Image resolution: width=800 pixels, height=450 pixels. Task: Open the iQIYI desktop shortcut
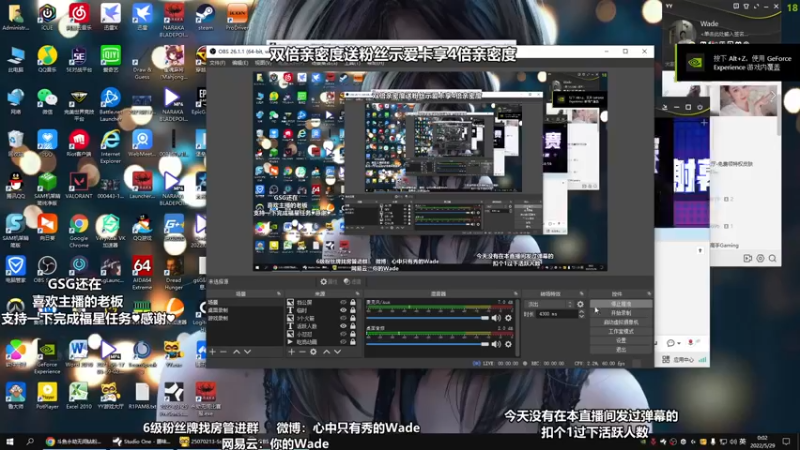click(110, 59)
